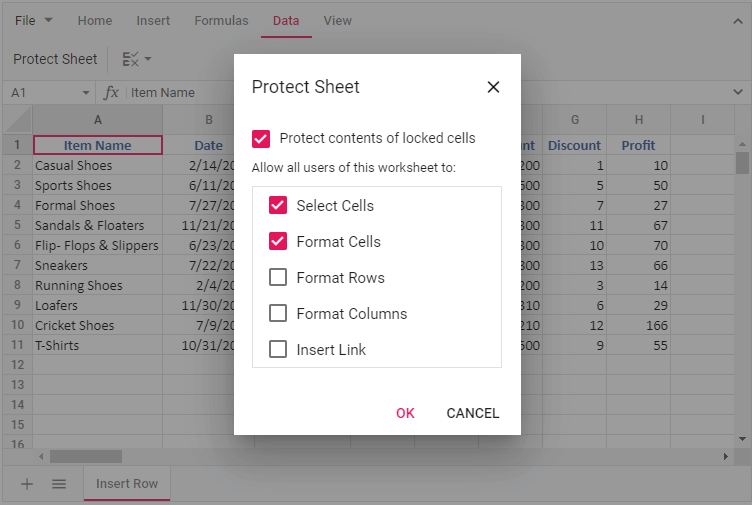The image size is (752, 505).
Task: Open the File menu dropdown
Action: tap(34, 20)
